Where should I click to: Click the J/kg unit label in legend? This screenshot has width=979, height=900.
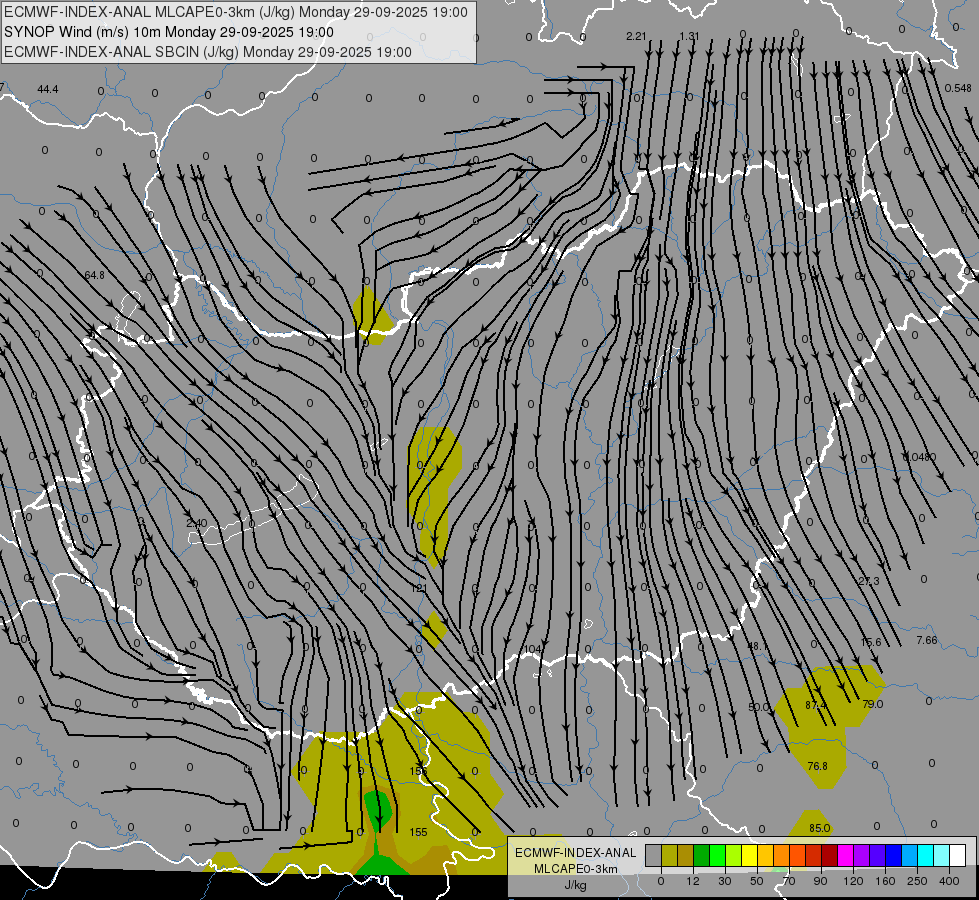[x=575, y=885]
